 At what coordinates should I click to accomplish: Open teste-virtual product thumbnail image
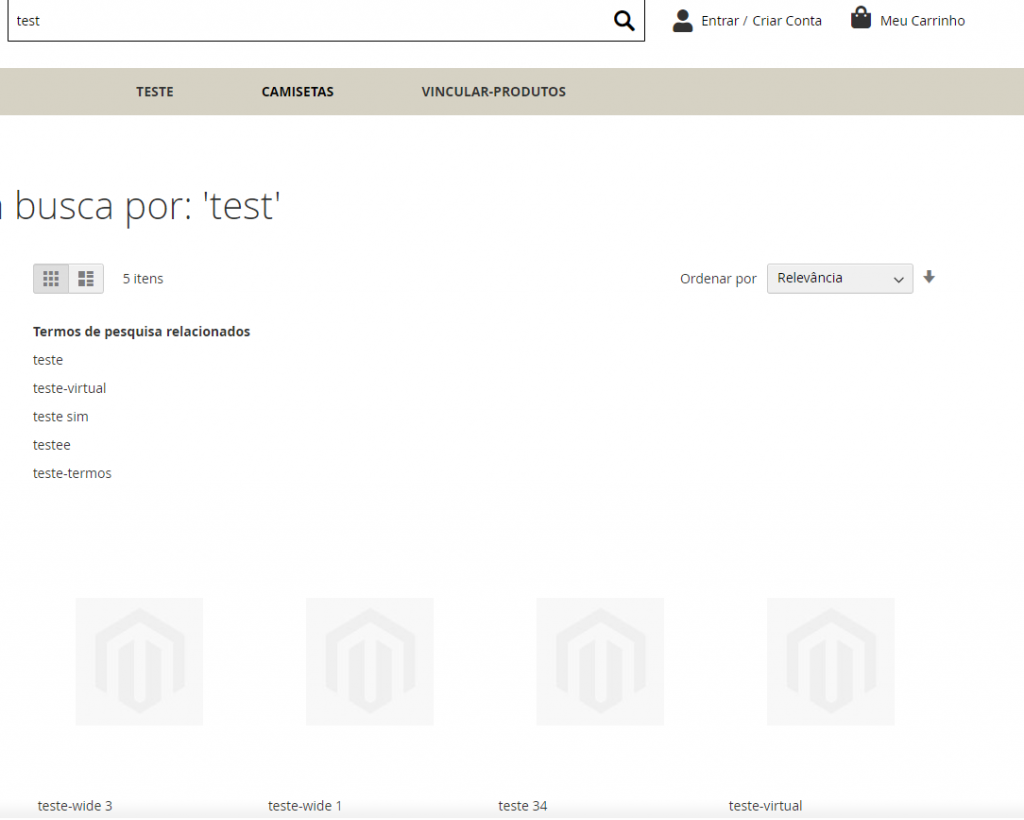[x=831, y=661]
